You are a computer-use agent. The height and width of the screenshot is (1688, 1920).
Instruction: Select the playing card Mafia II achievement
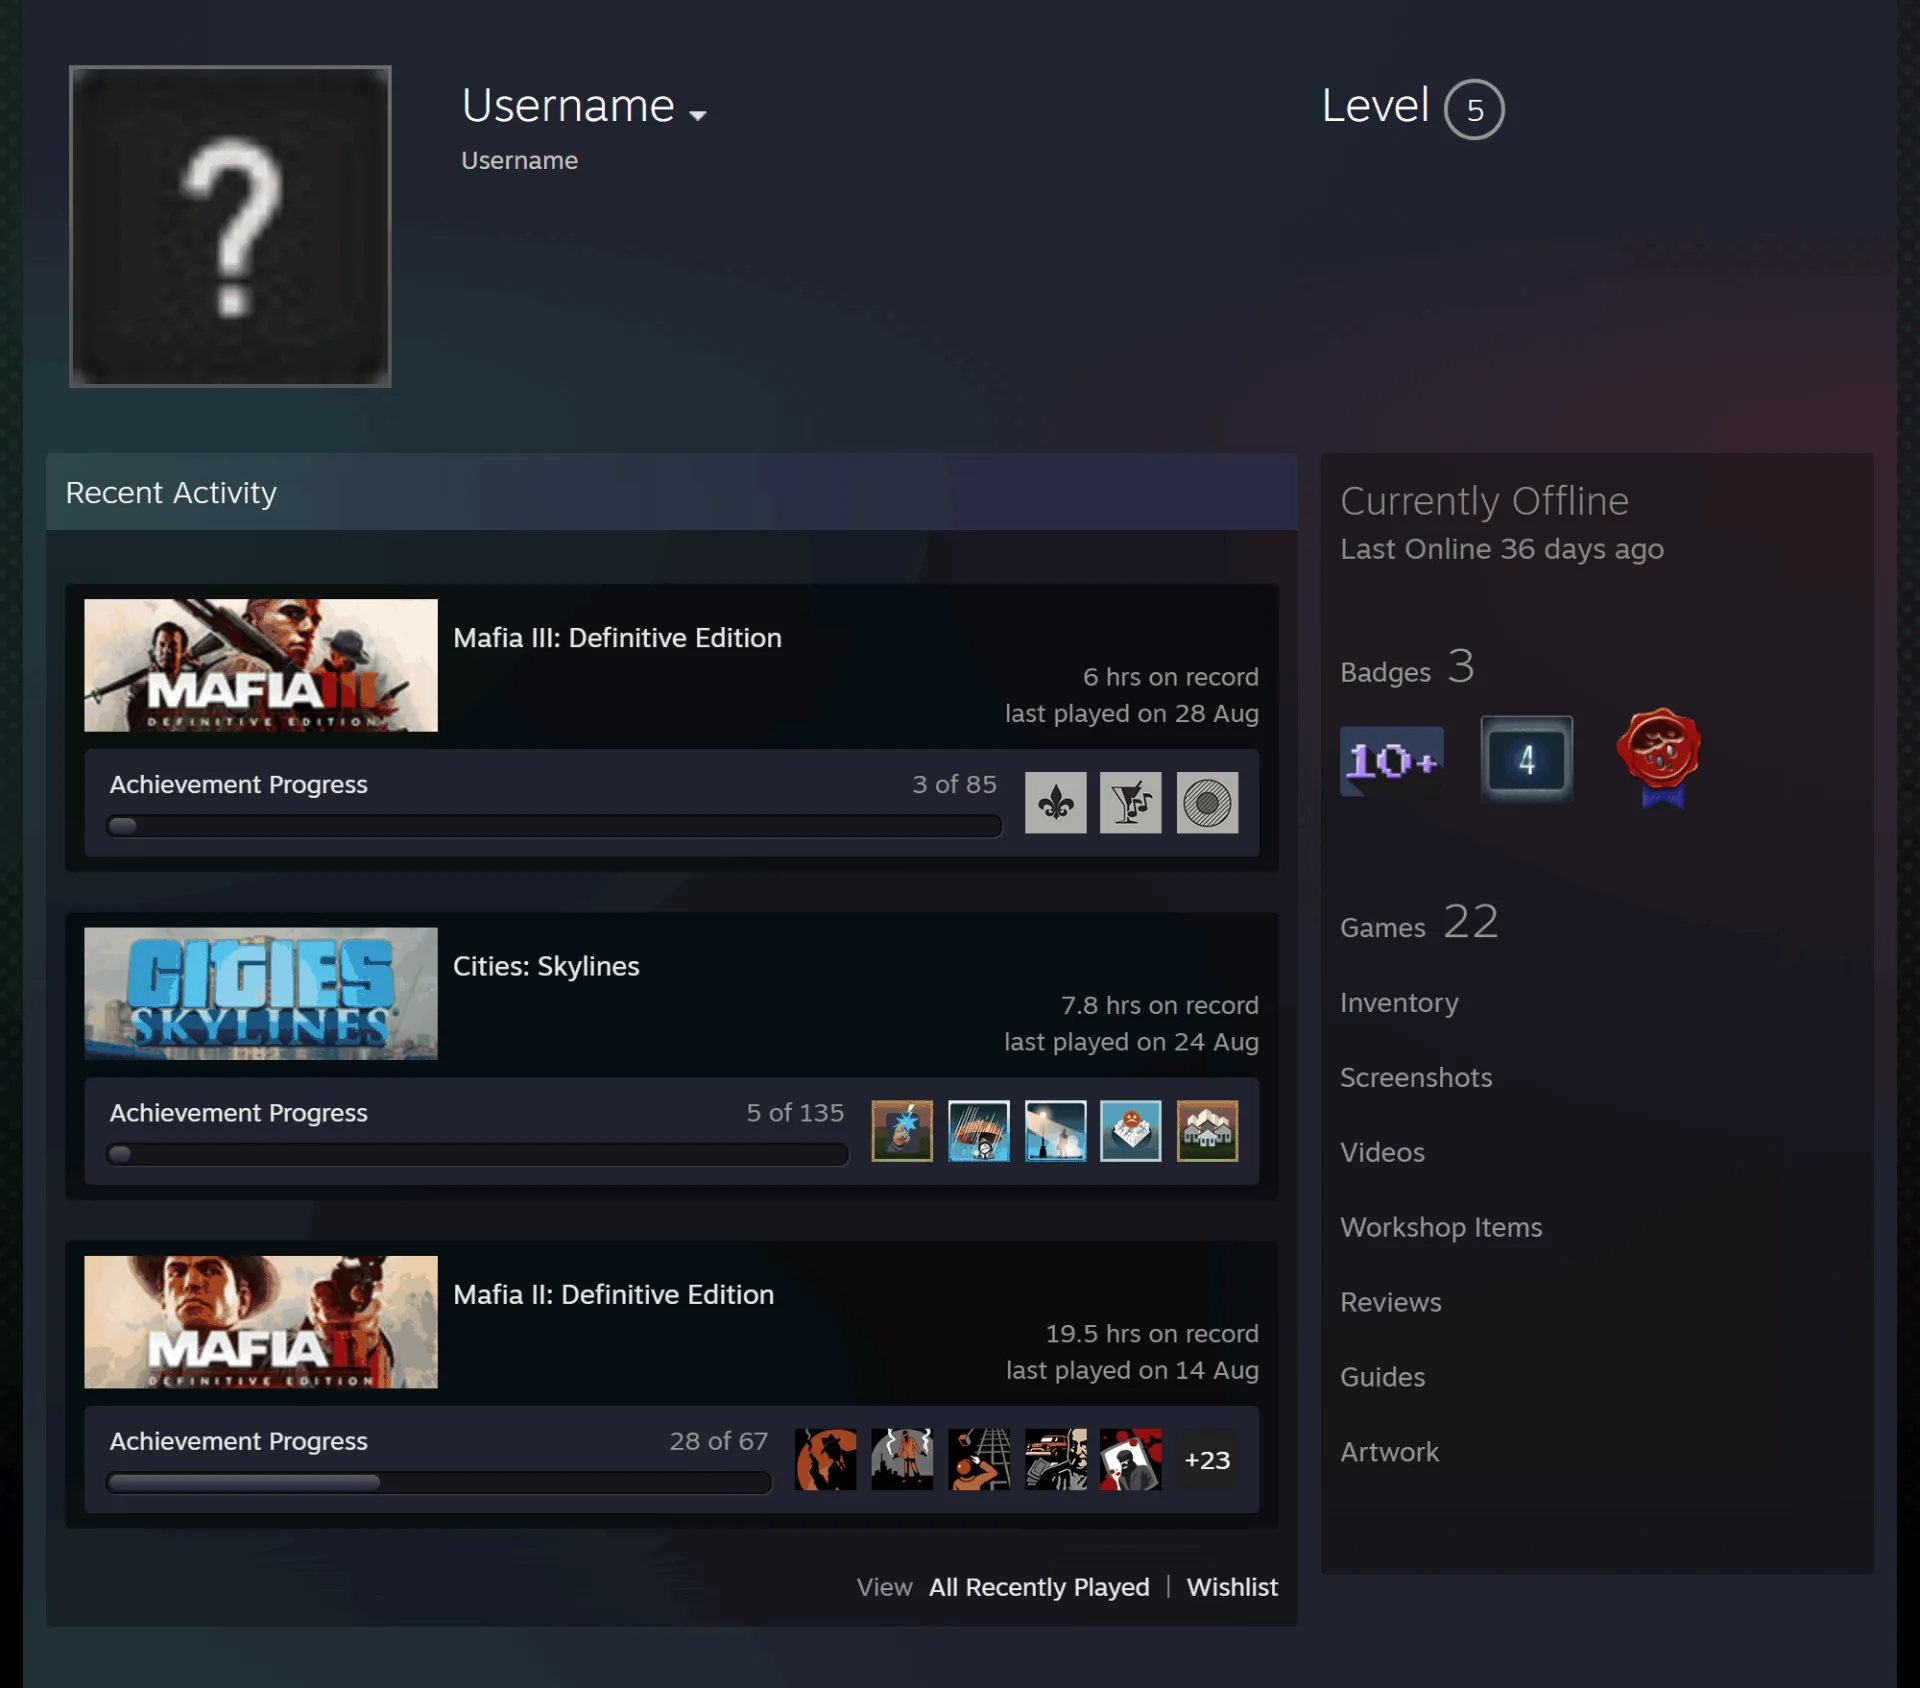pos(1131,1459)
